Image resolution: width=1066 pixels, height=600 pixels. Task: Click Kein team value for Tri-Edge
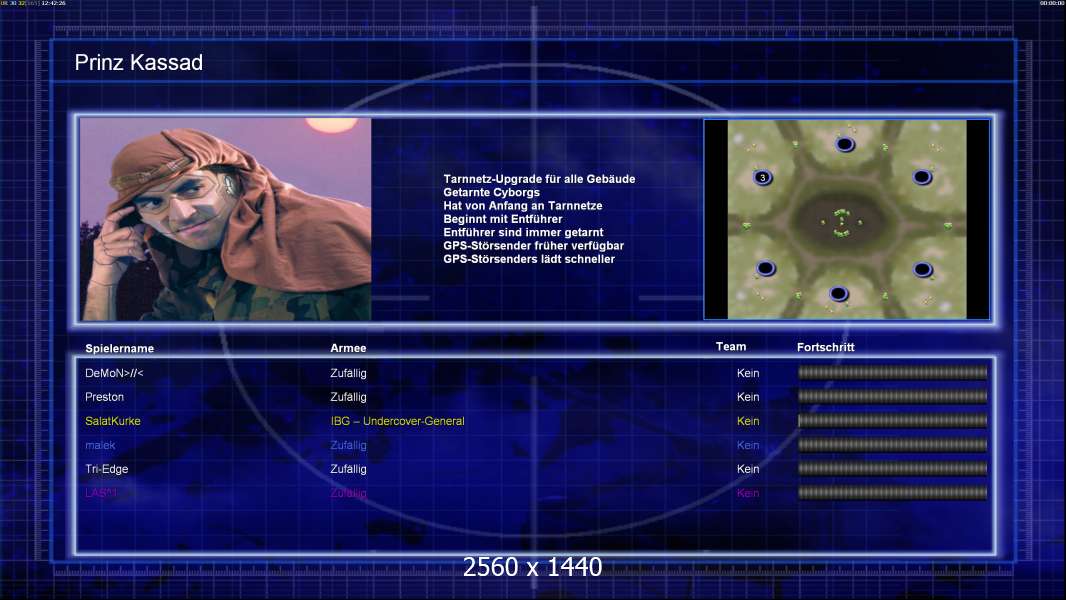click(x=748, y=469)
